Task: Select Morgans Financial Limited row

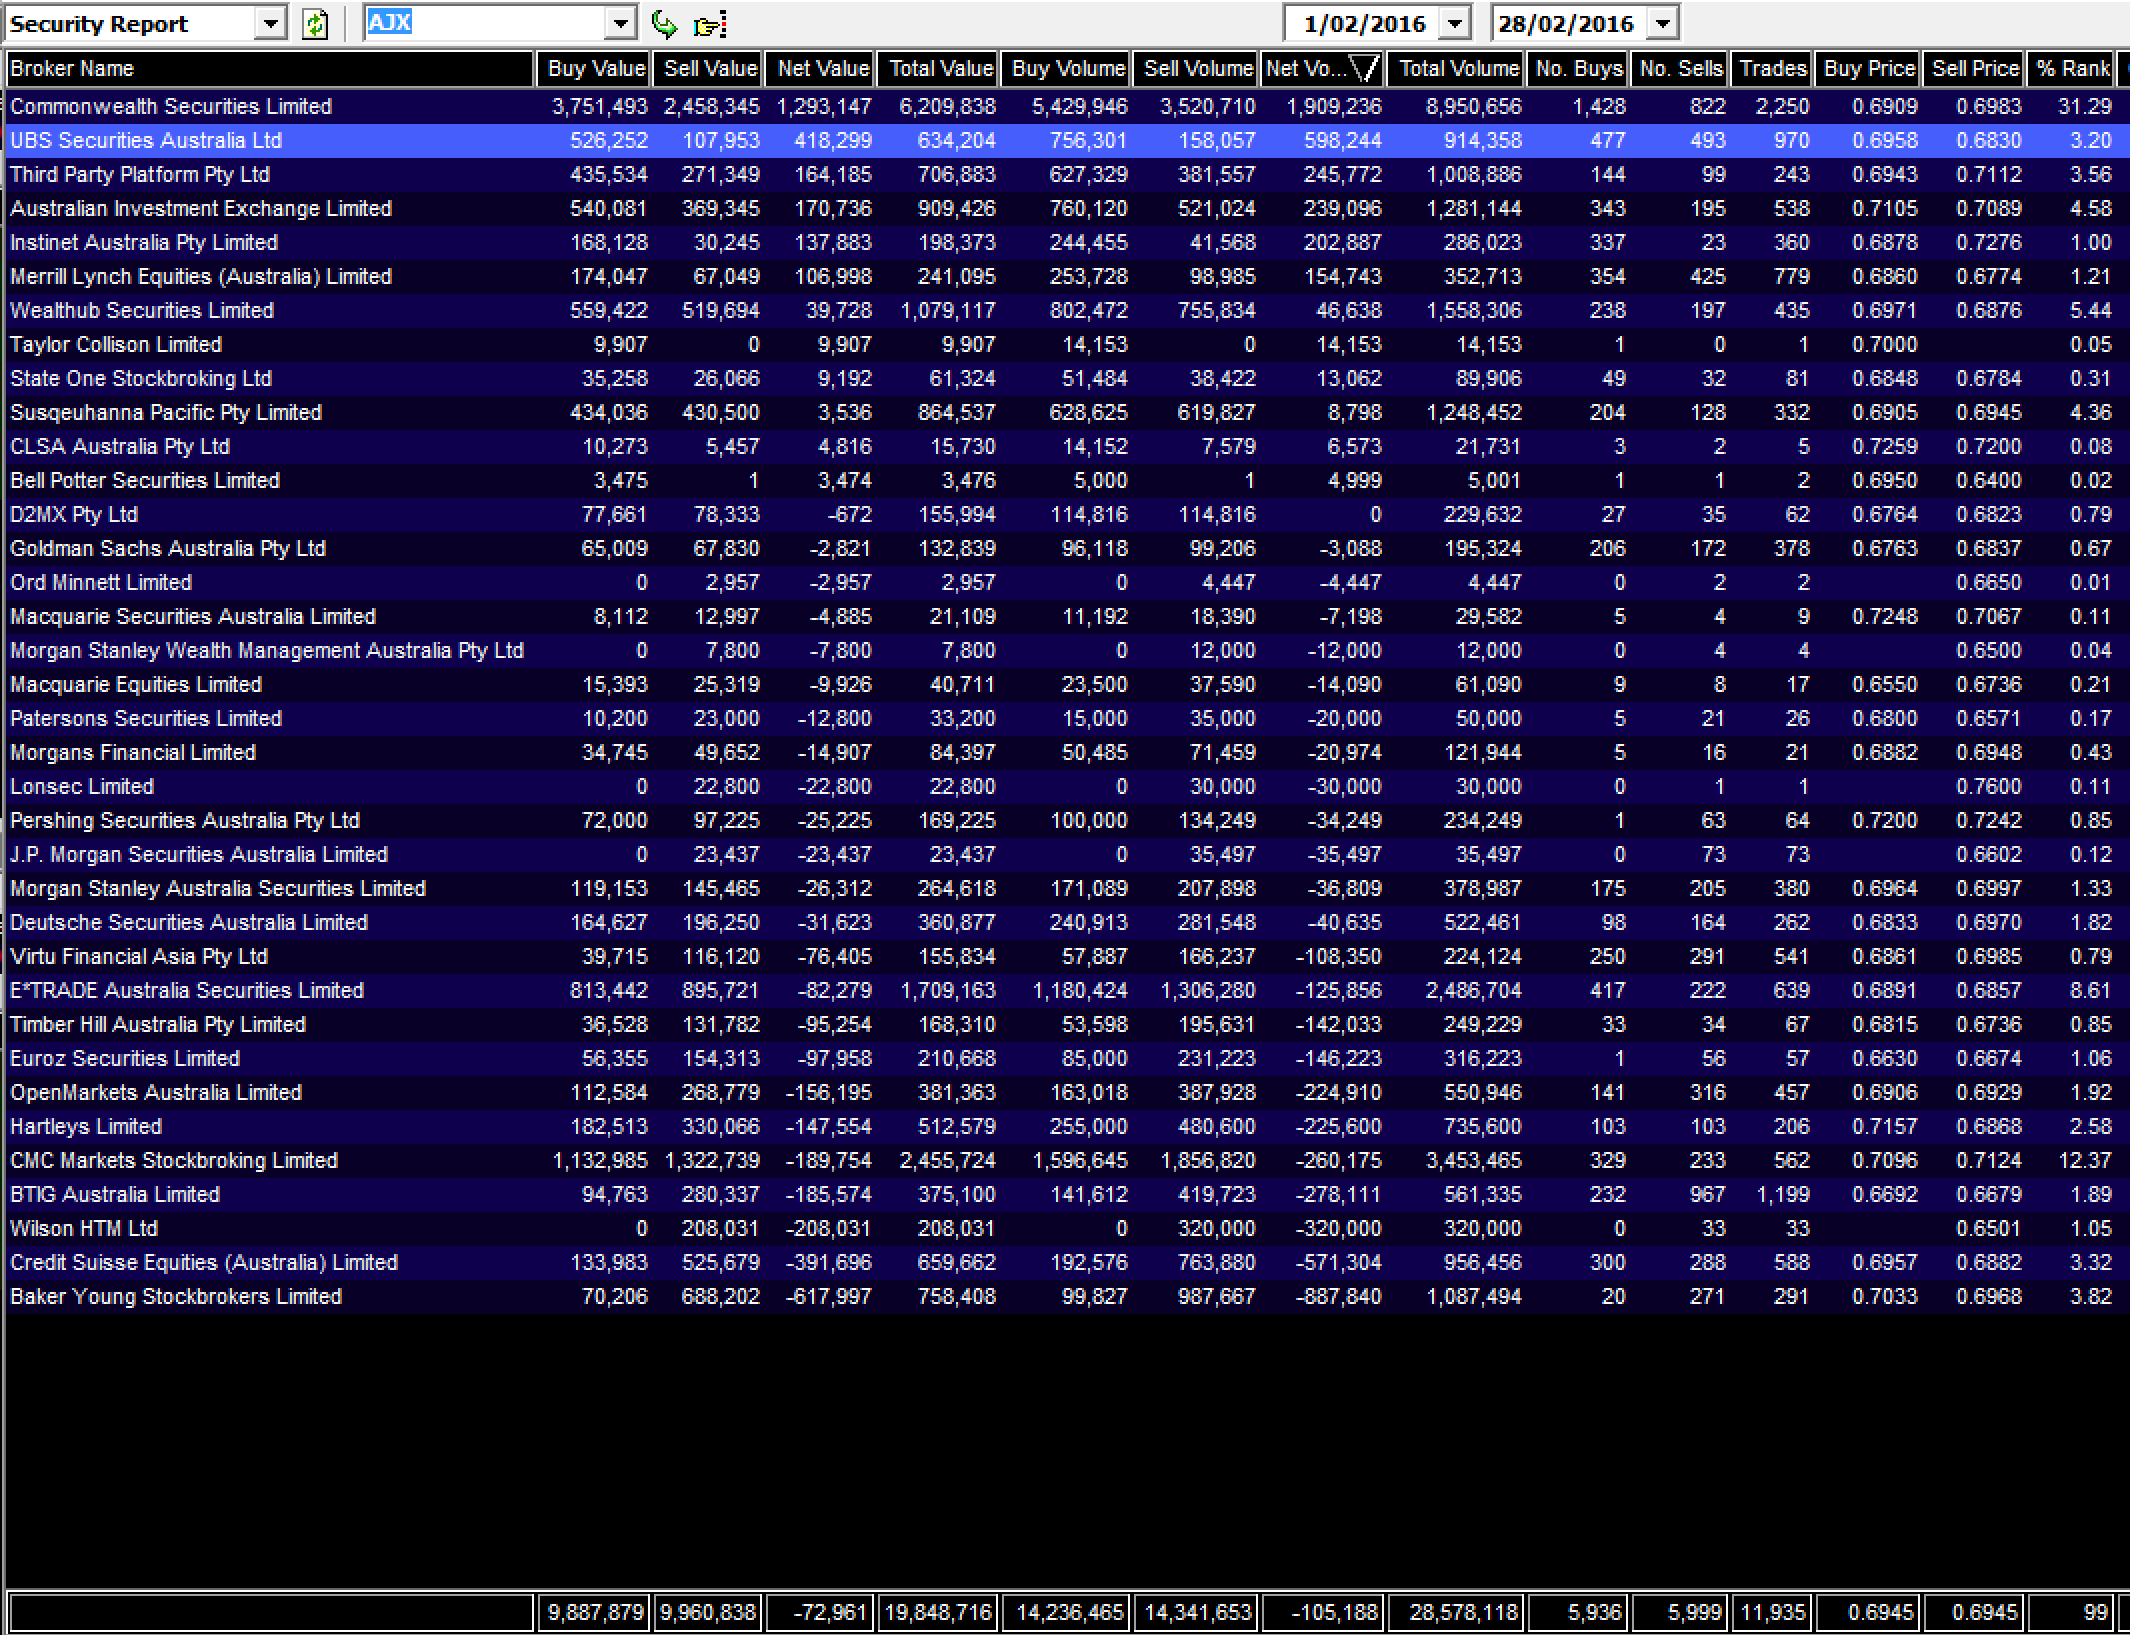Action: (x=1067, y=752)
